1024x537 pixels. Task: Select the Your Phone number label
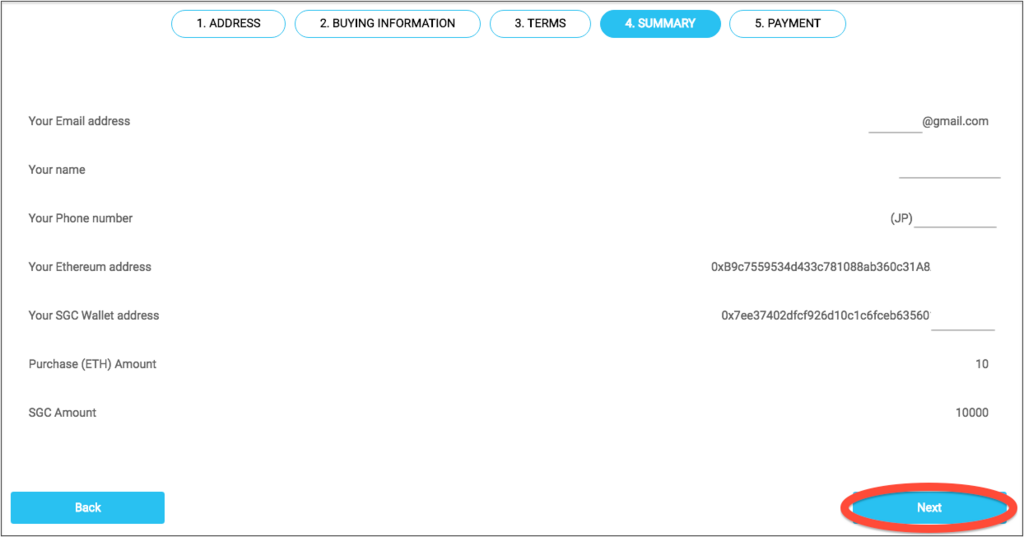pos(80,218)
